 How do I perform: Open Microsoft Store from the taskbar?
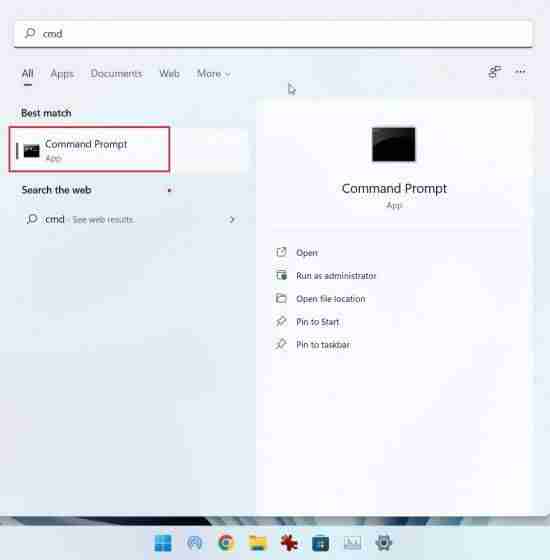320,543
